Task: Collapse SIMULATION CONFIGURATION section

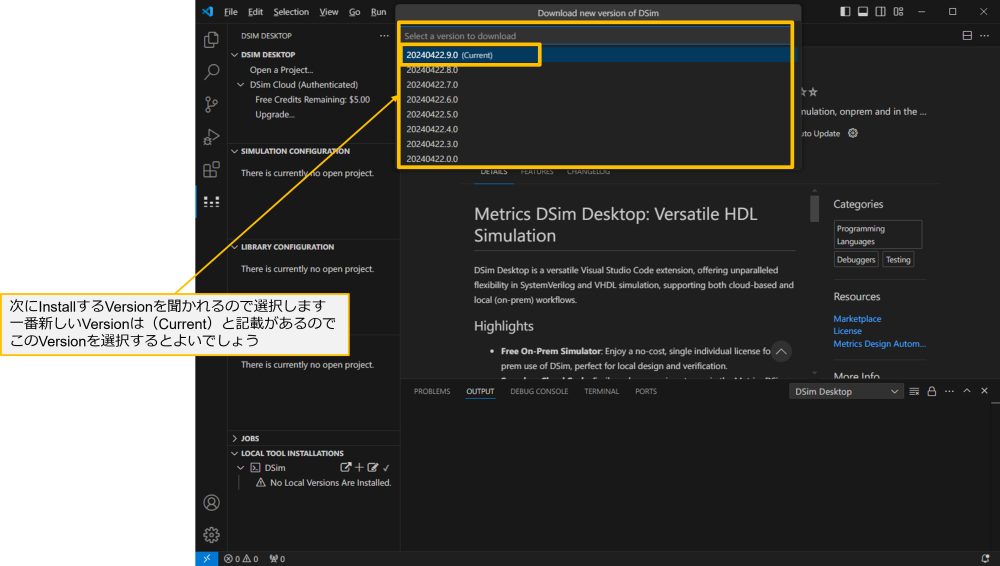Action: (x=235, y=151)
